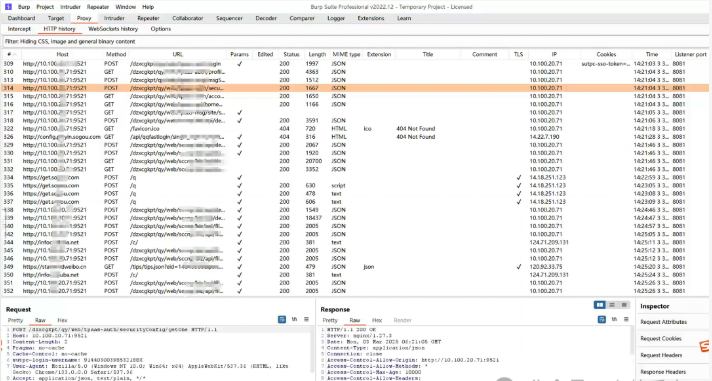Select the Proxy tab

[84, 18]
